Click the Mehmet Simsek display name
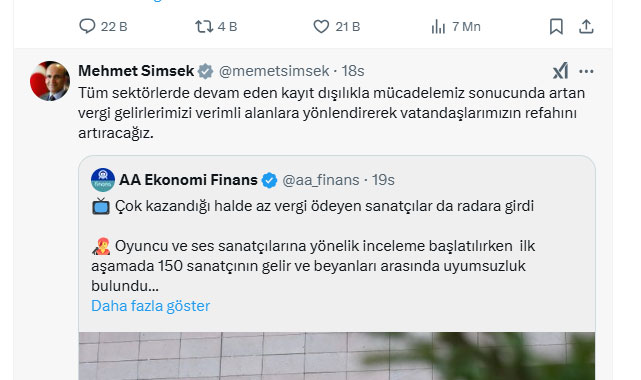641x380 pixels. pos(136,71)
